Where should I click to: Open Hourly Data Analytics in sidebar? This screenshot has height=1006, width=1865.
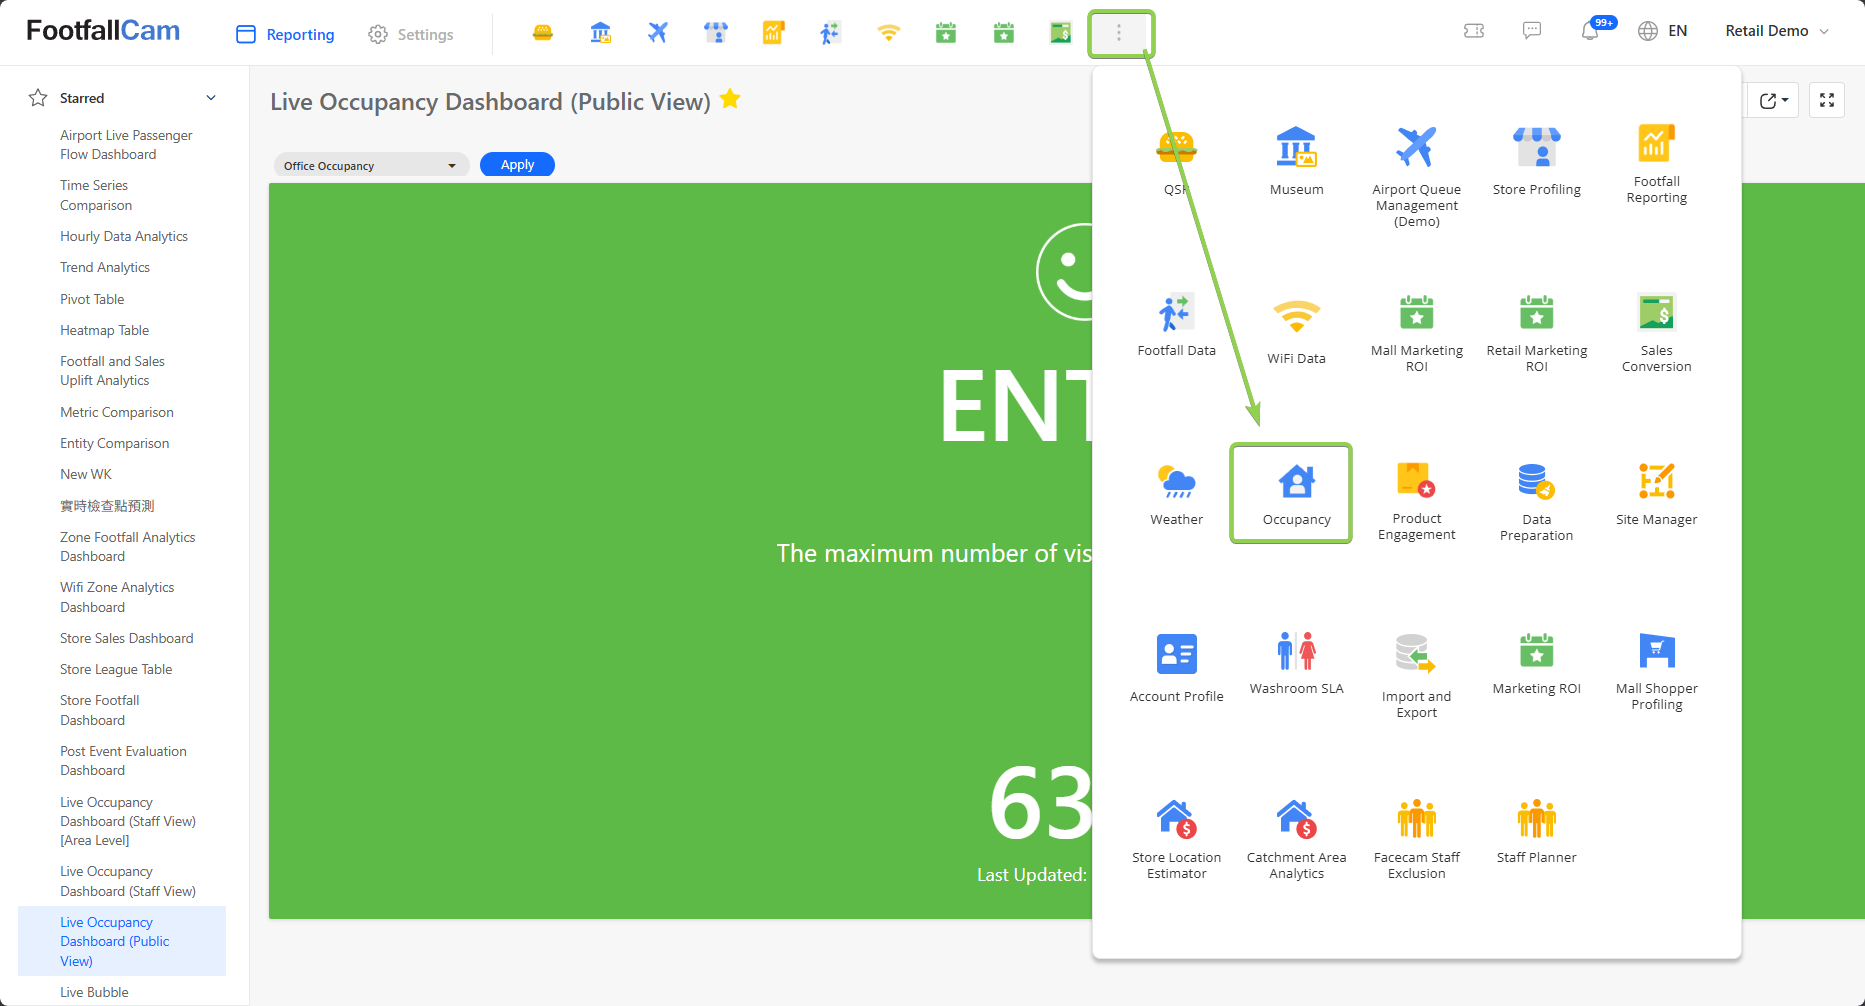[124, 236]
